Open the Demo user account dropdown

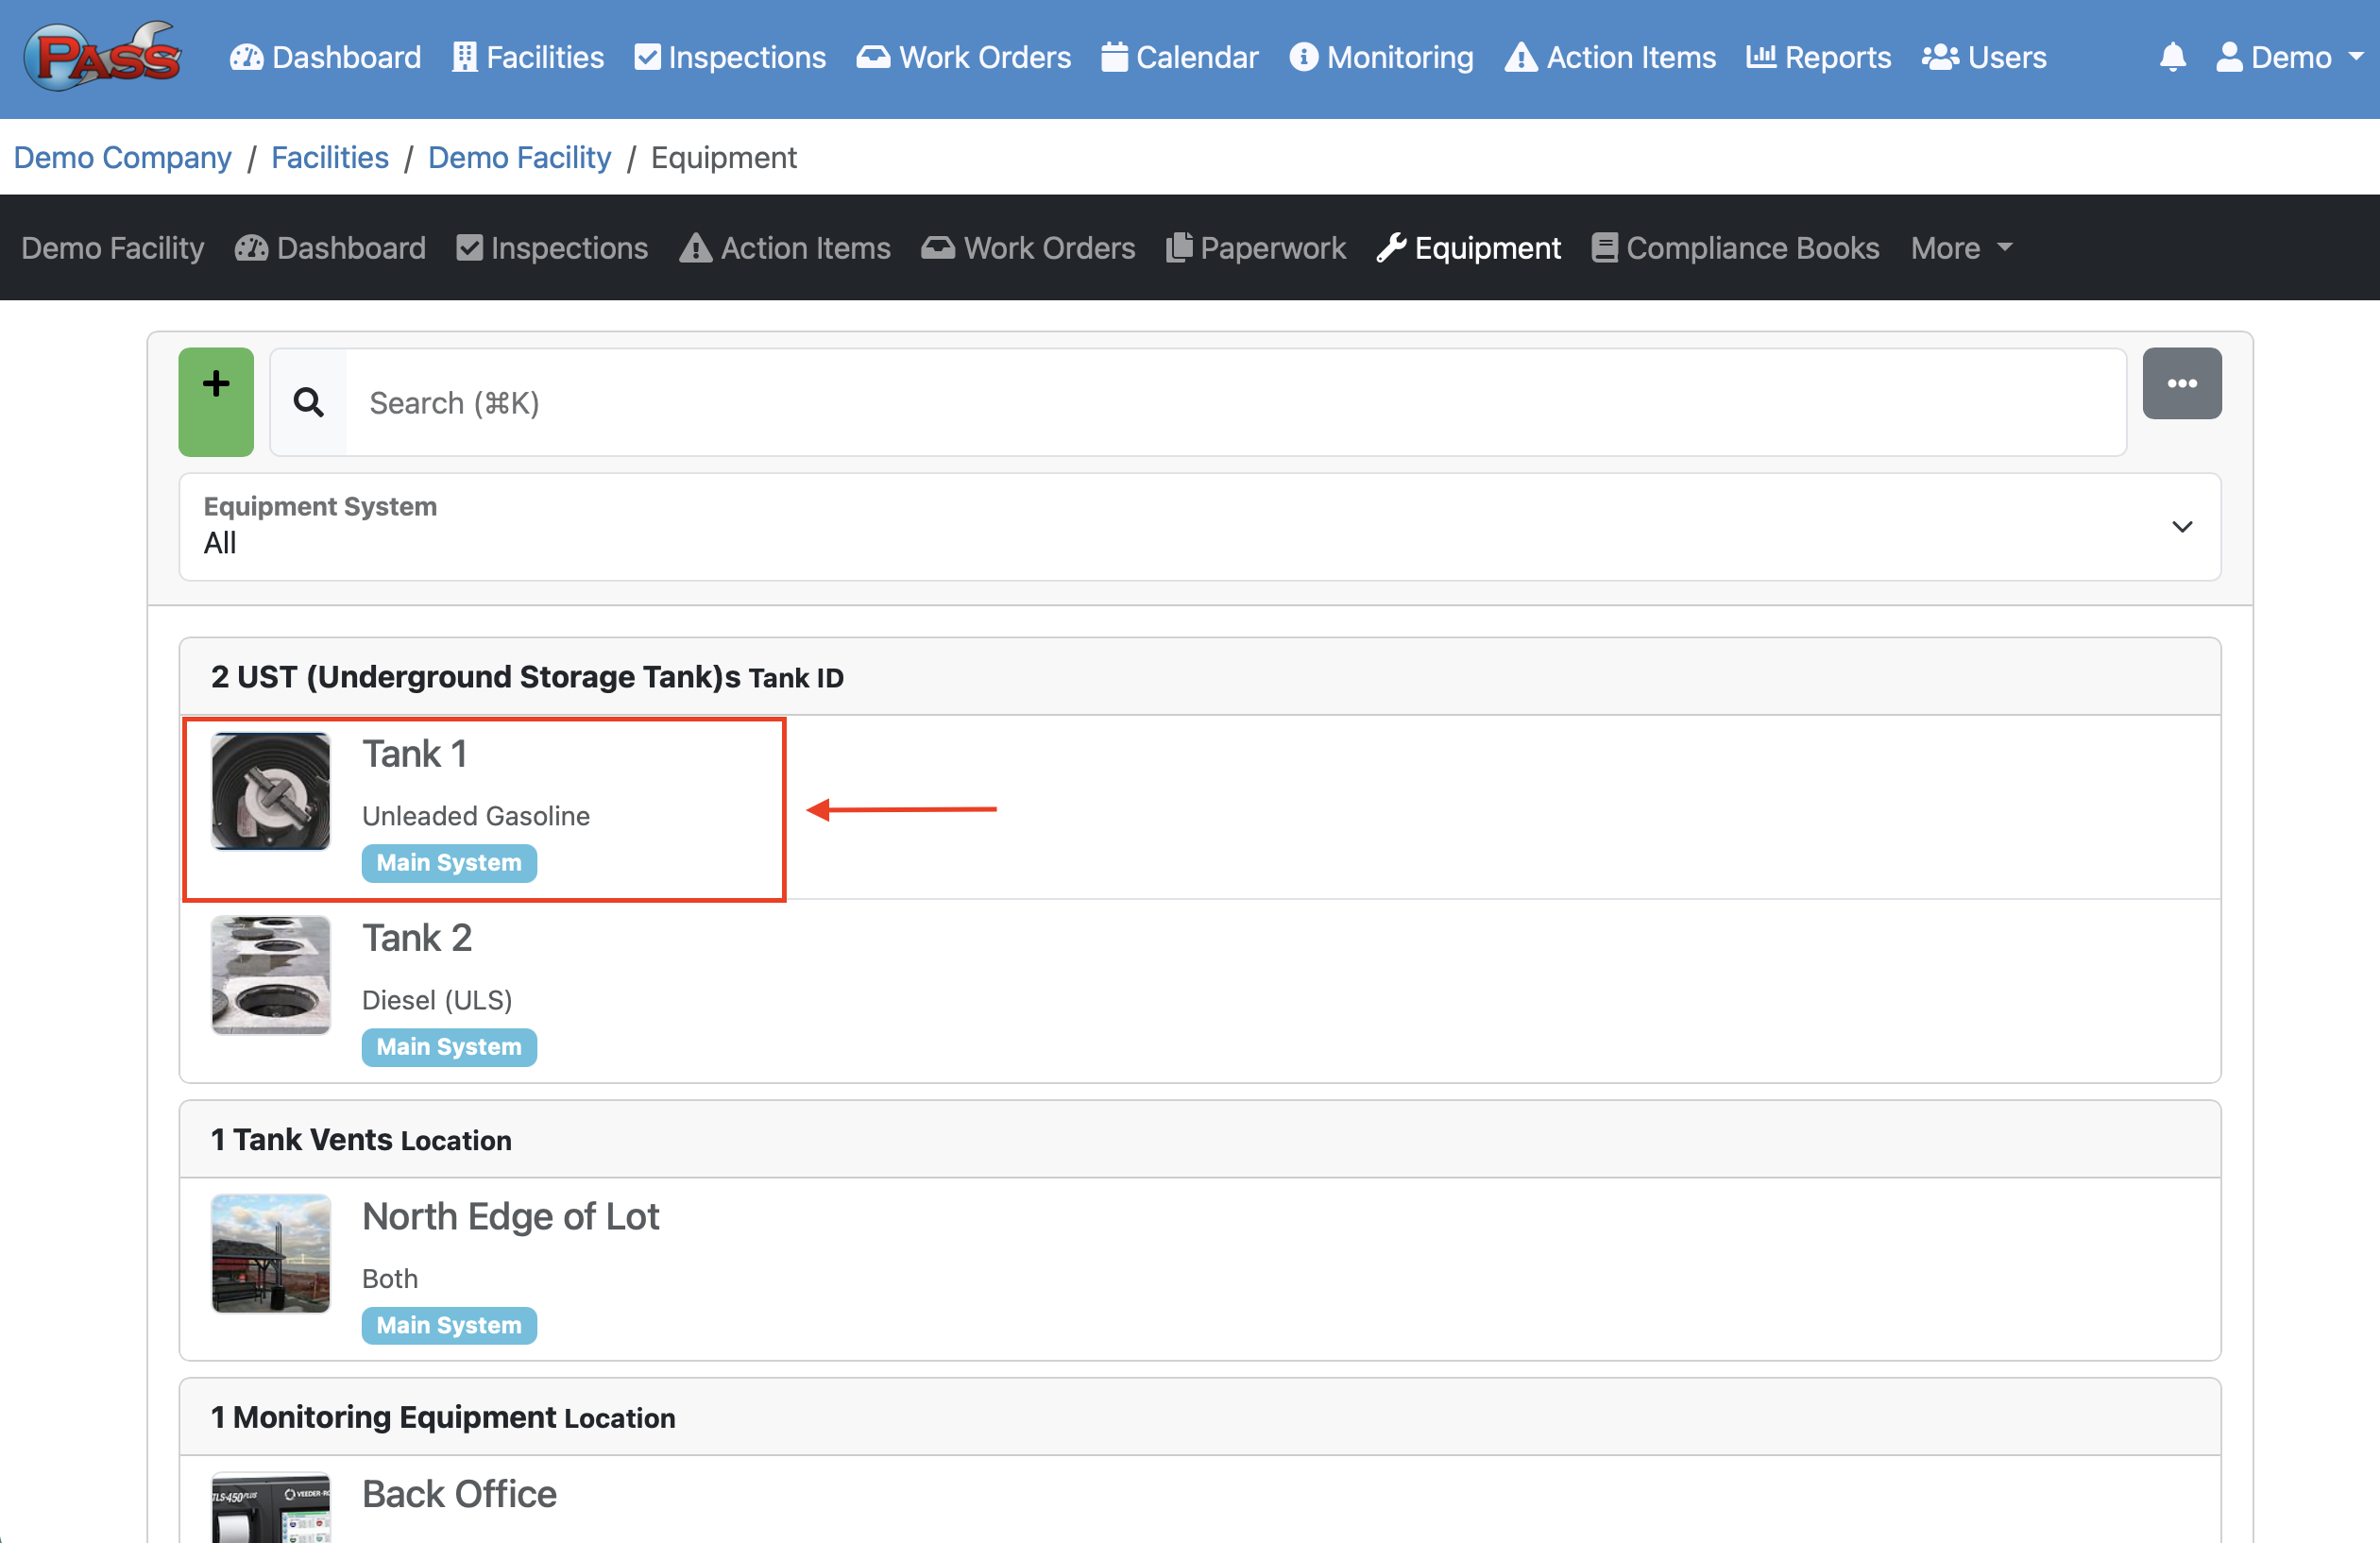click(2288, 57)
